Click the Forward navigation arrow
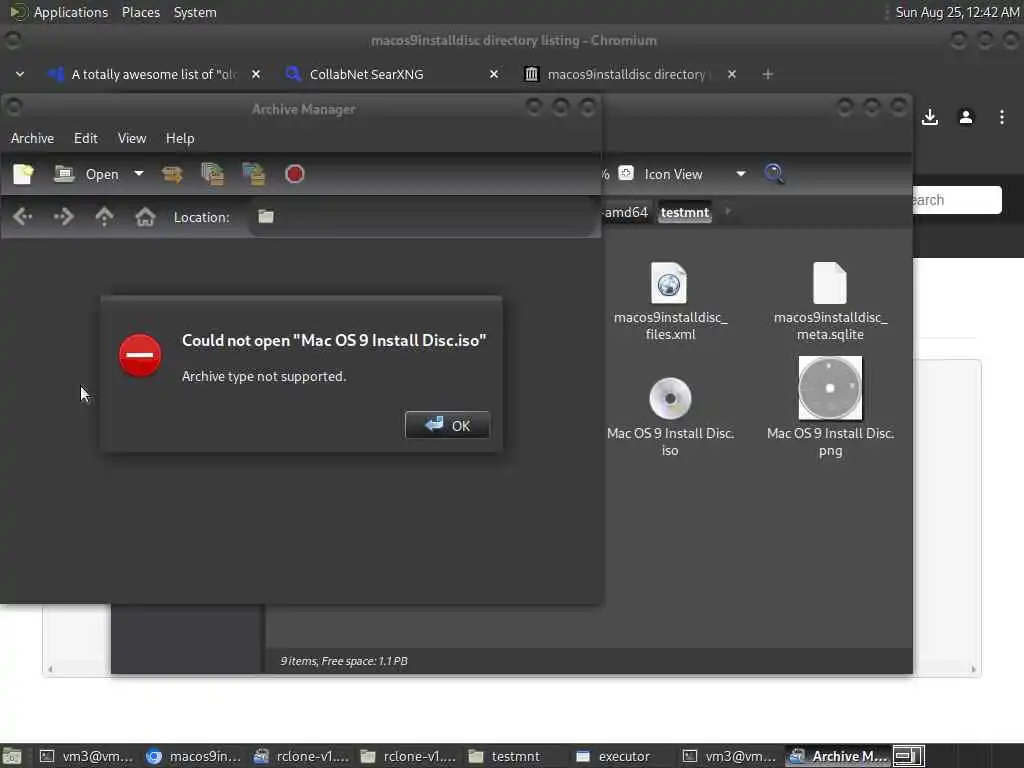The height and width of the screenshot is (768, 1024). click(x=63, y=217)
